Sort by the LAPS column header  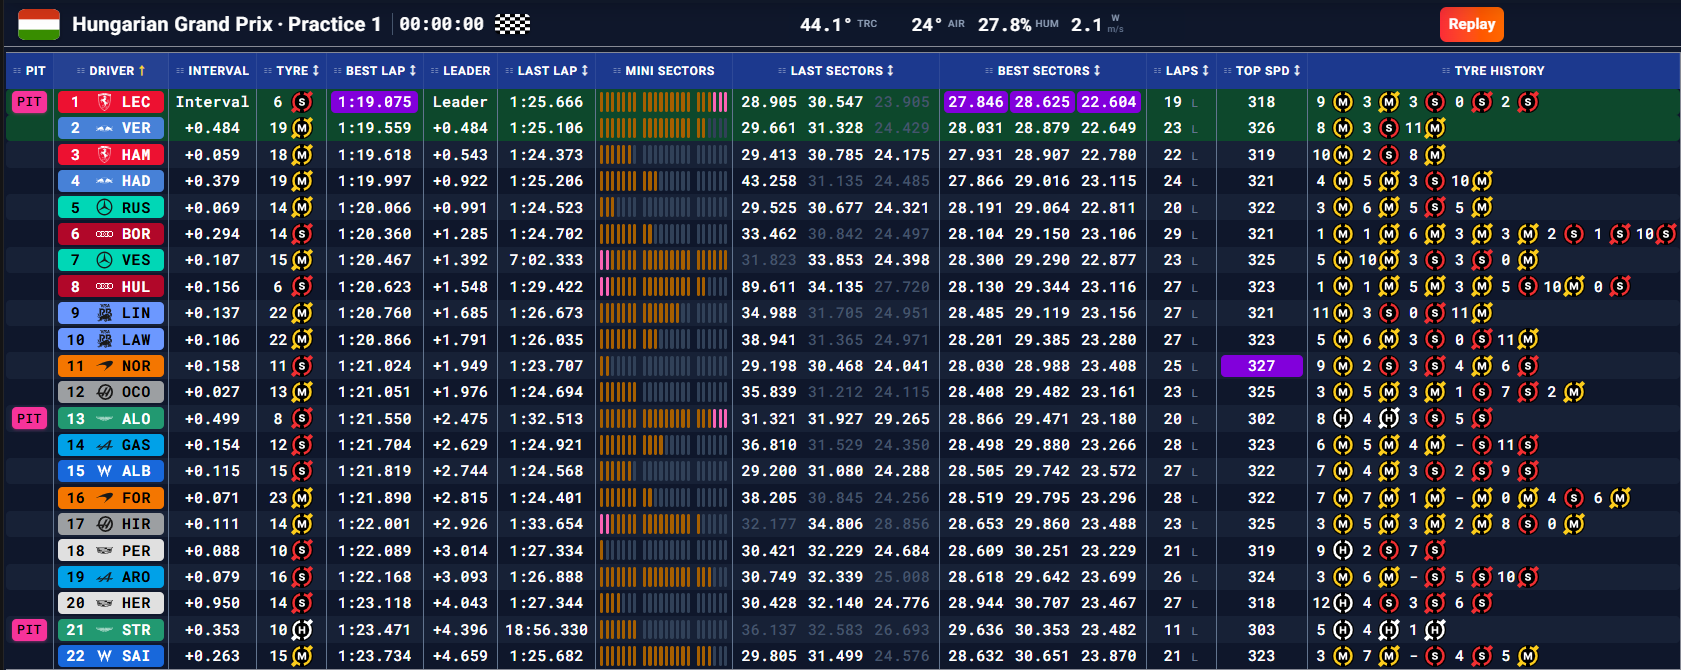(1181, 71)
